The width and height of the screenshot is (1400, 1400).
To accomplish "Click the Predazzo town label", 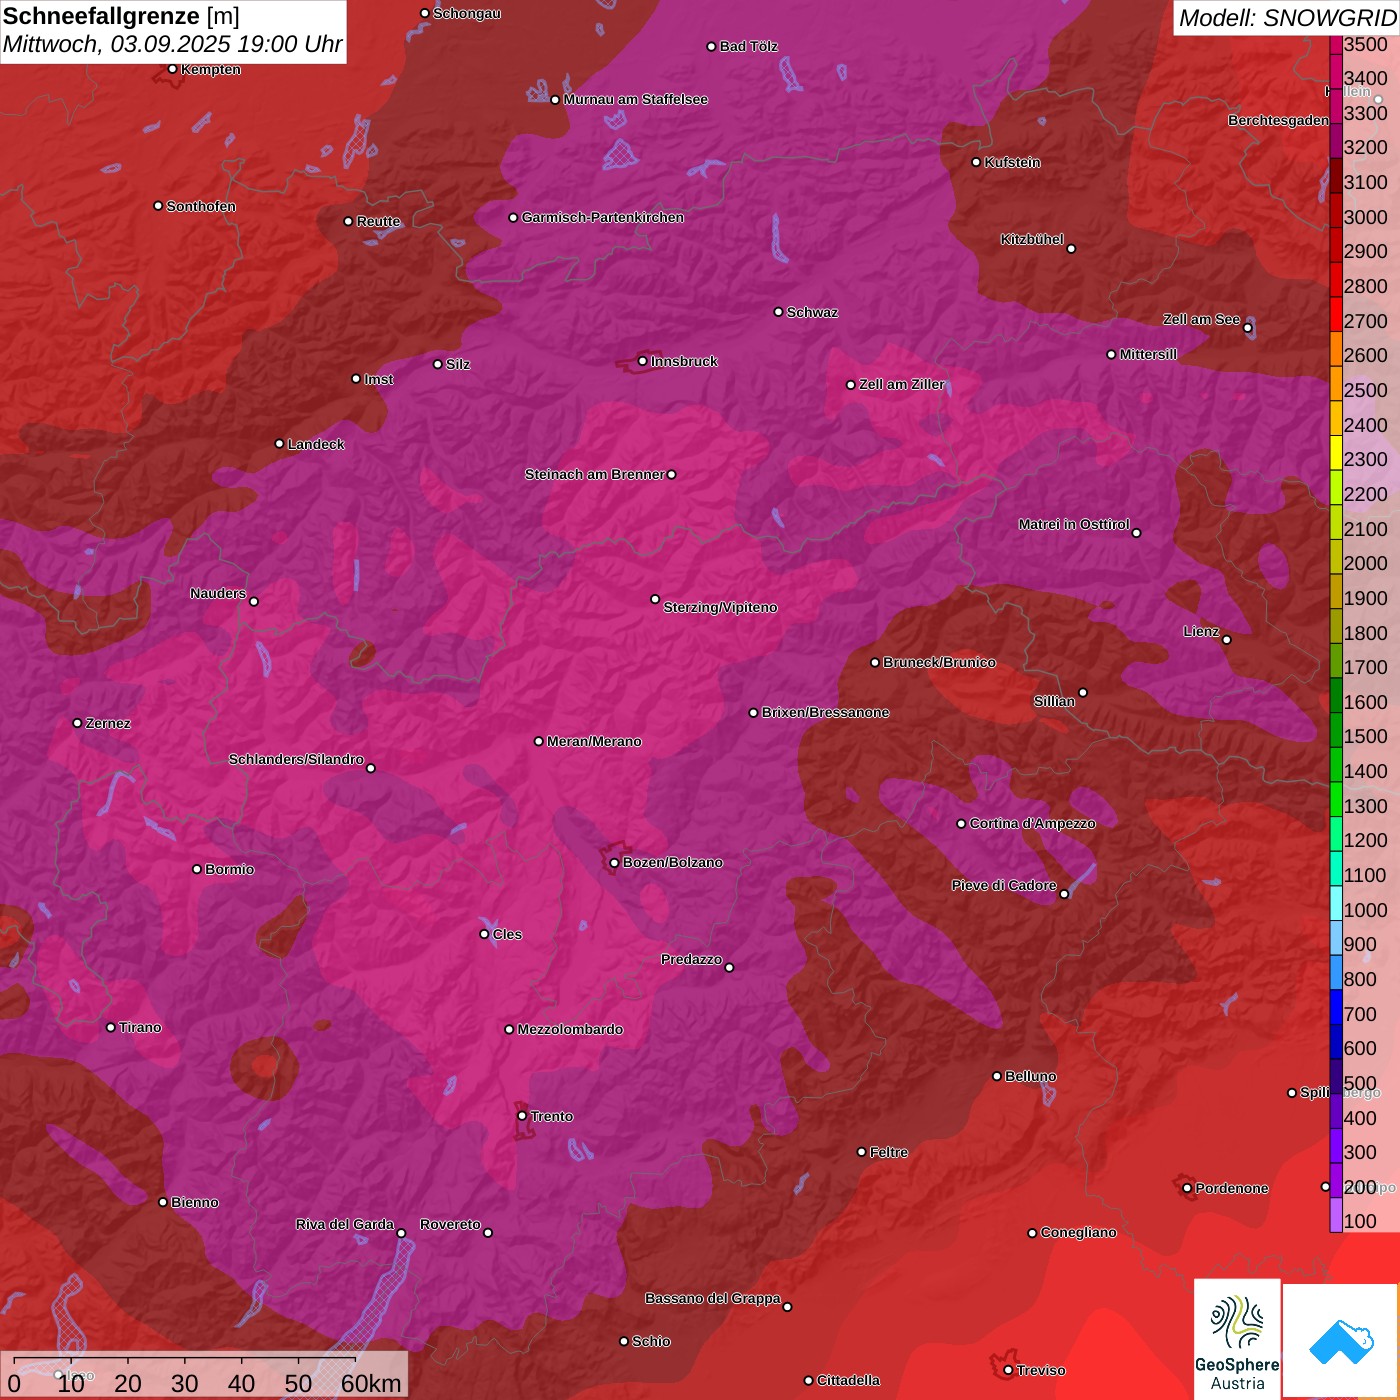I will (x=691, y=959).
